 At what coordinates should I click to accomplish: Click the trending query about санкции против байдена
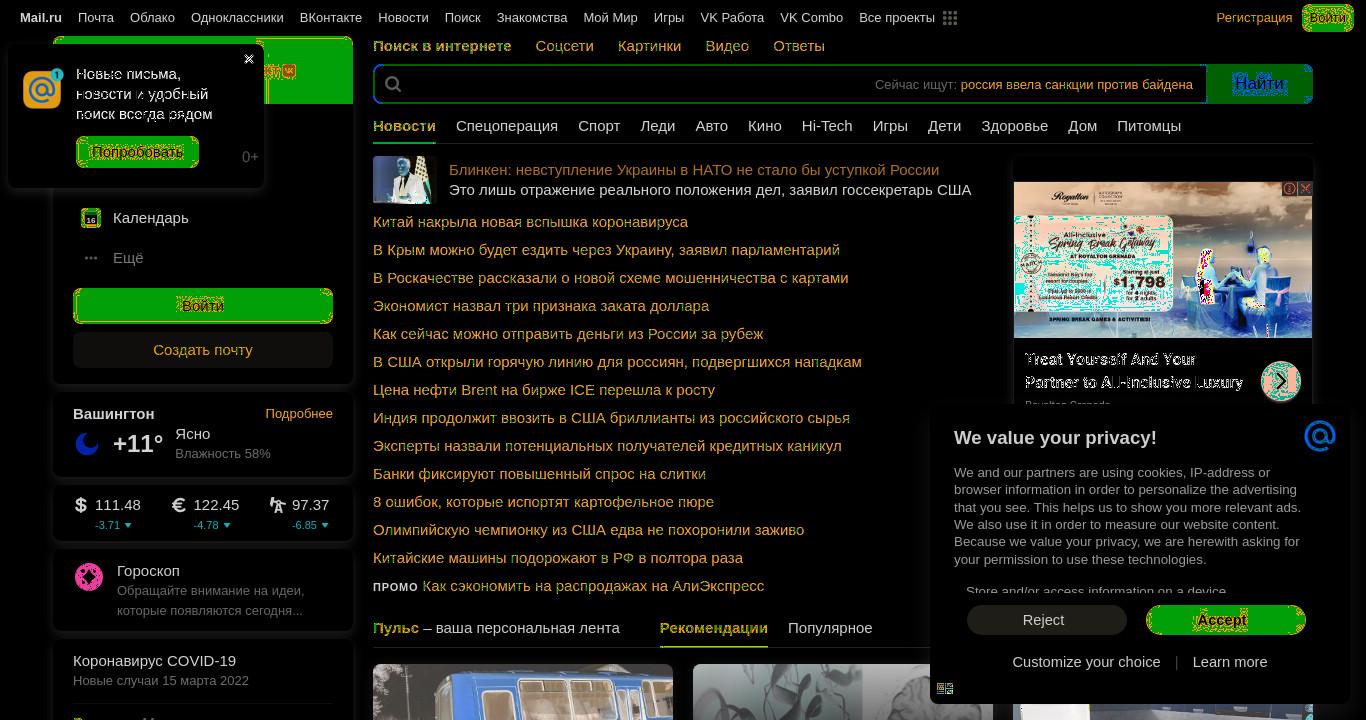click(1076, 85)
